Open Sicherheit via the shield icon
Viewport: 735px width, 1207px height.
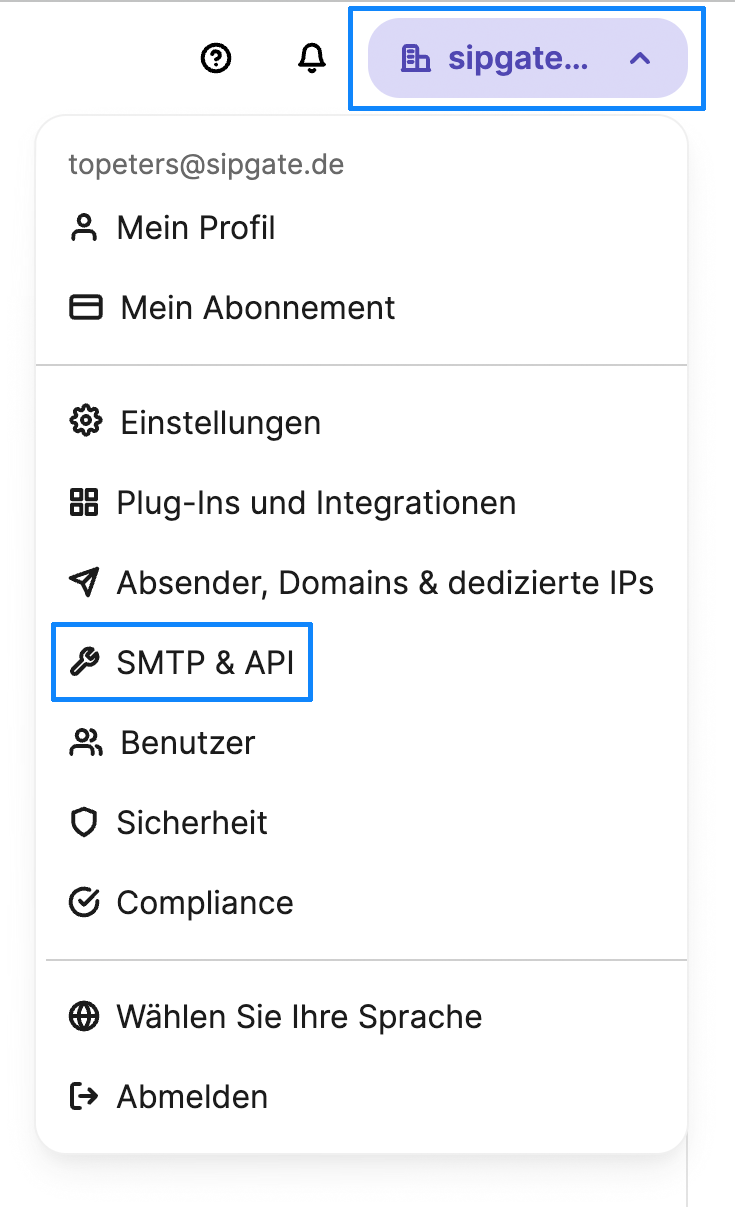coord(87,822)
